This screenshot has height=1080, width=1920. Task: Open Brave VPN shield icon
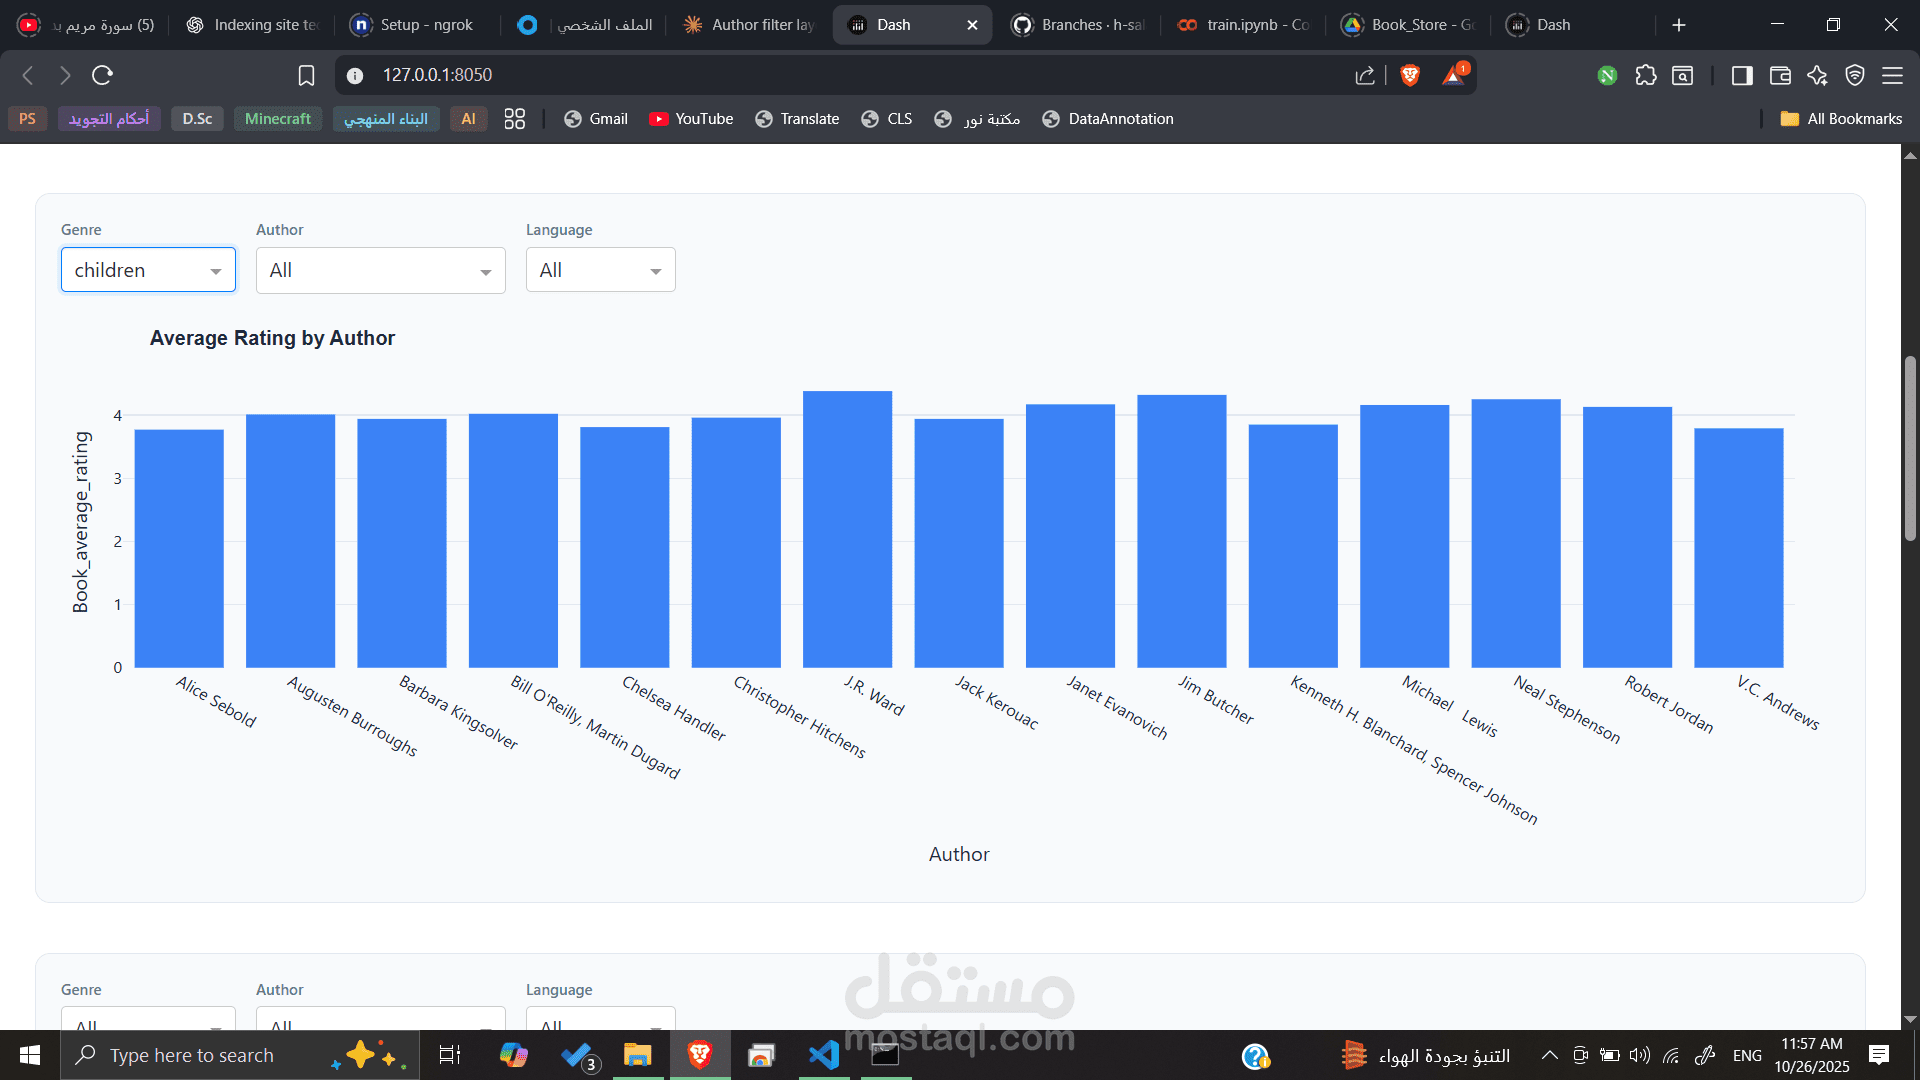coord(1855,75)
